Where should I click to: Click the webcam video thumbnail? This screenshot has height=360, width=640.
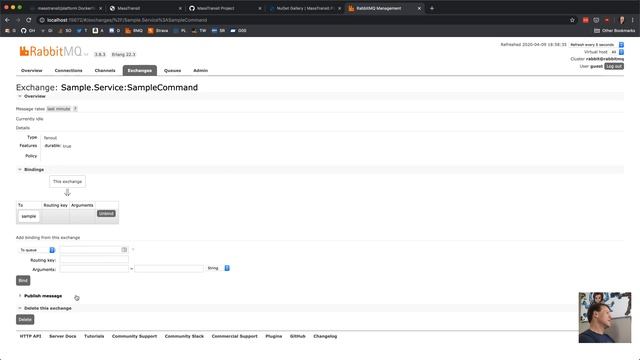pos(605,318)
